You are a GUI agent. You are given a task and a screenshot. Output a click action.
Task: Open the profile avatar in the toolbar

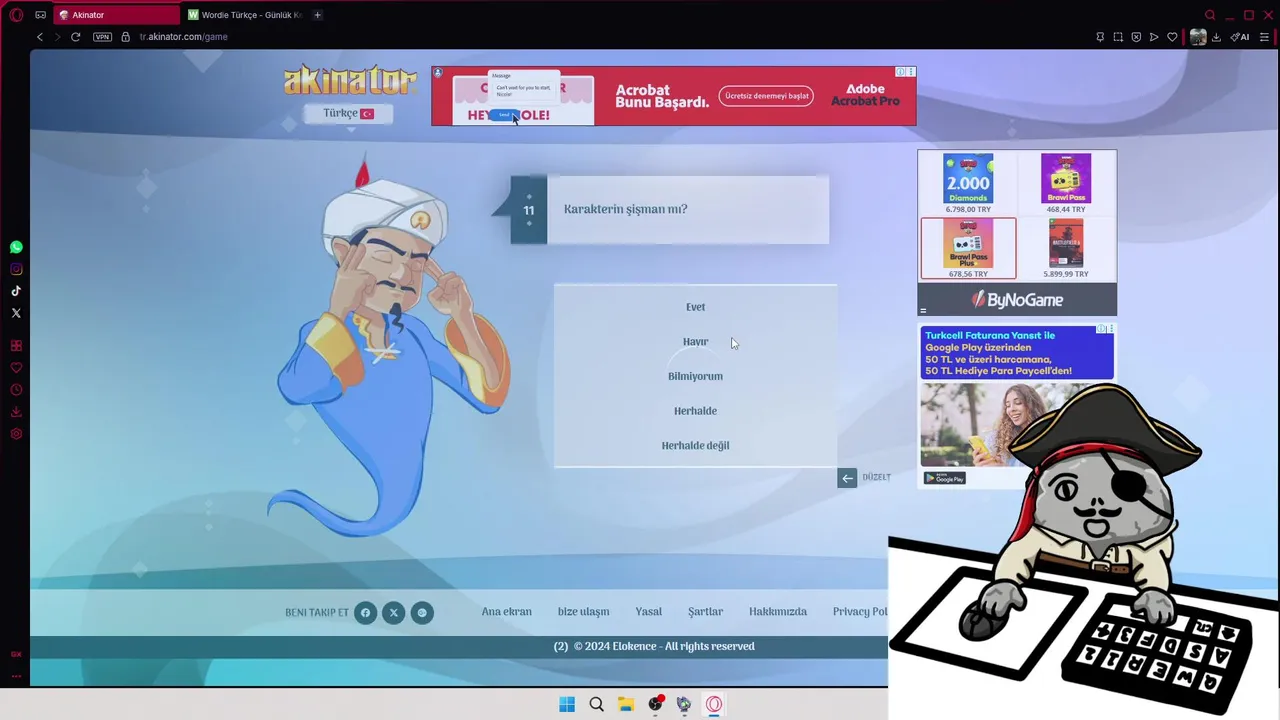[1198, 37]
